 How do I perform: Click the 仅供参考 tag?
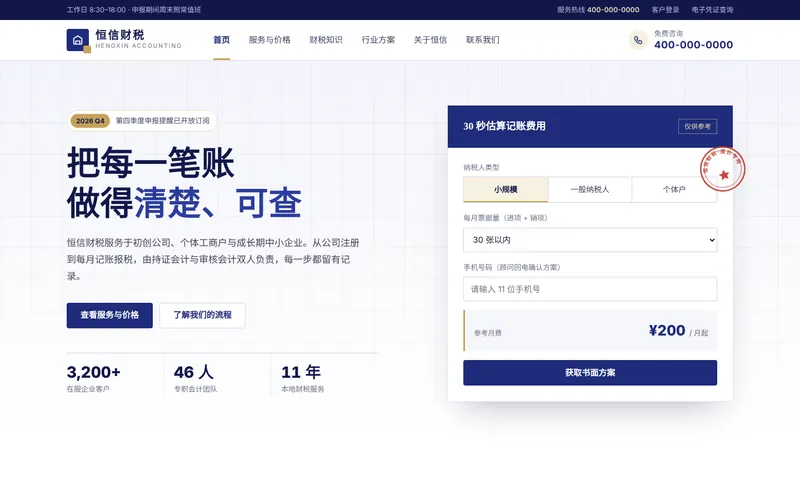pyautogui.click(x=697, y=127)
